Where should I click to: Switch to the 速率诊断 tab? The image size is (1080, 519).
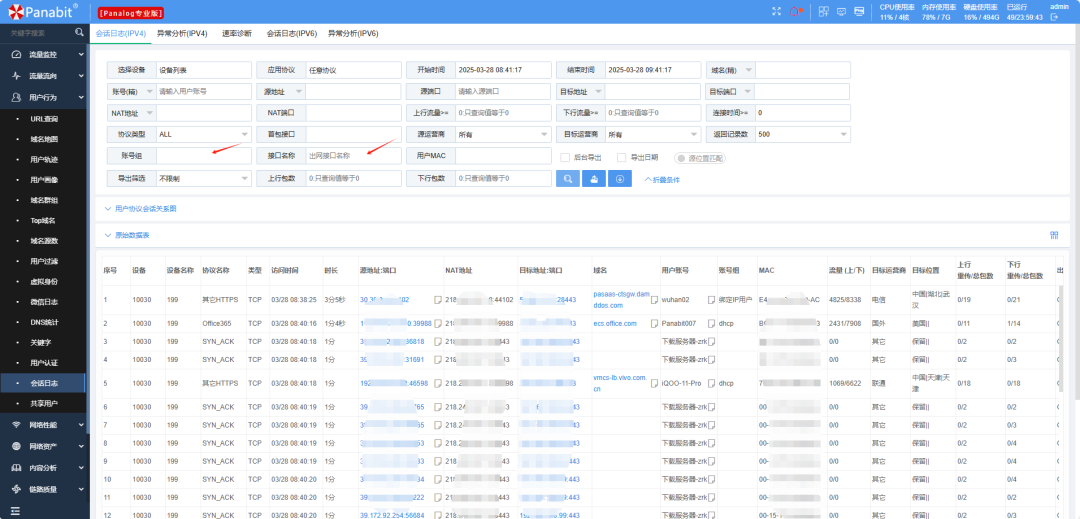pos(237,33)
